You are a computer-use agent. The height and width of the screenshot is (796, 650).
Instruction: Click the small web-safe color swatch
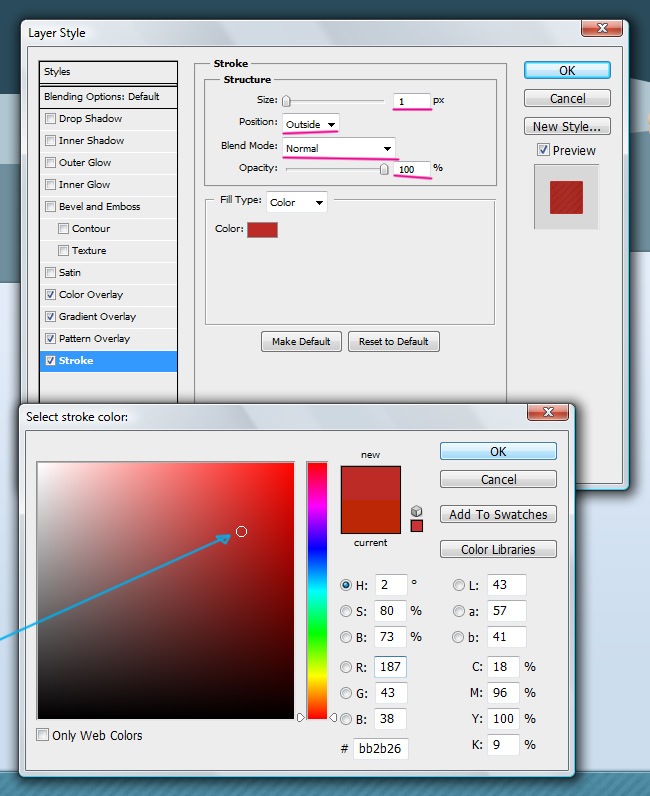coord(417,526)
